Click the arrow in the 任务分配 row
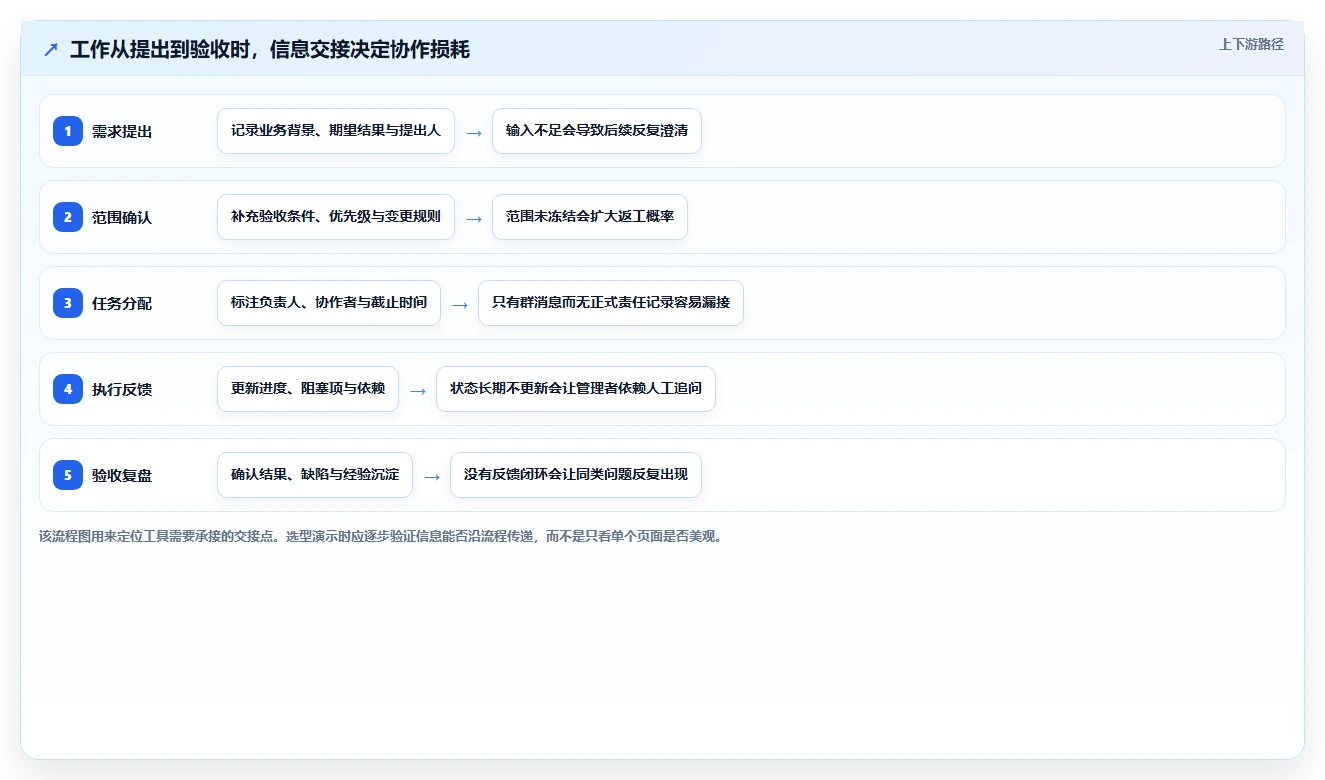This screenshot has height=780, width=1325. [x=460, y=304]
